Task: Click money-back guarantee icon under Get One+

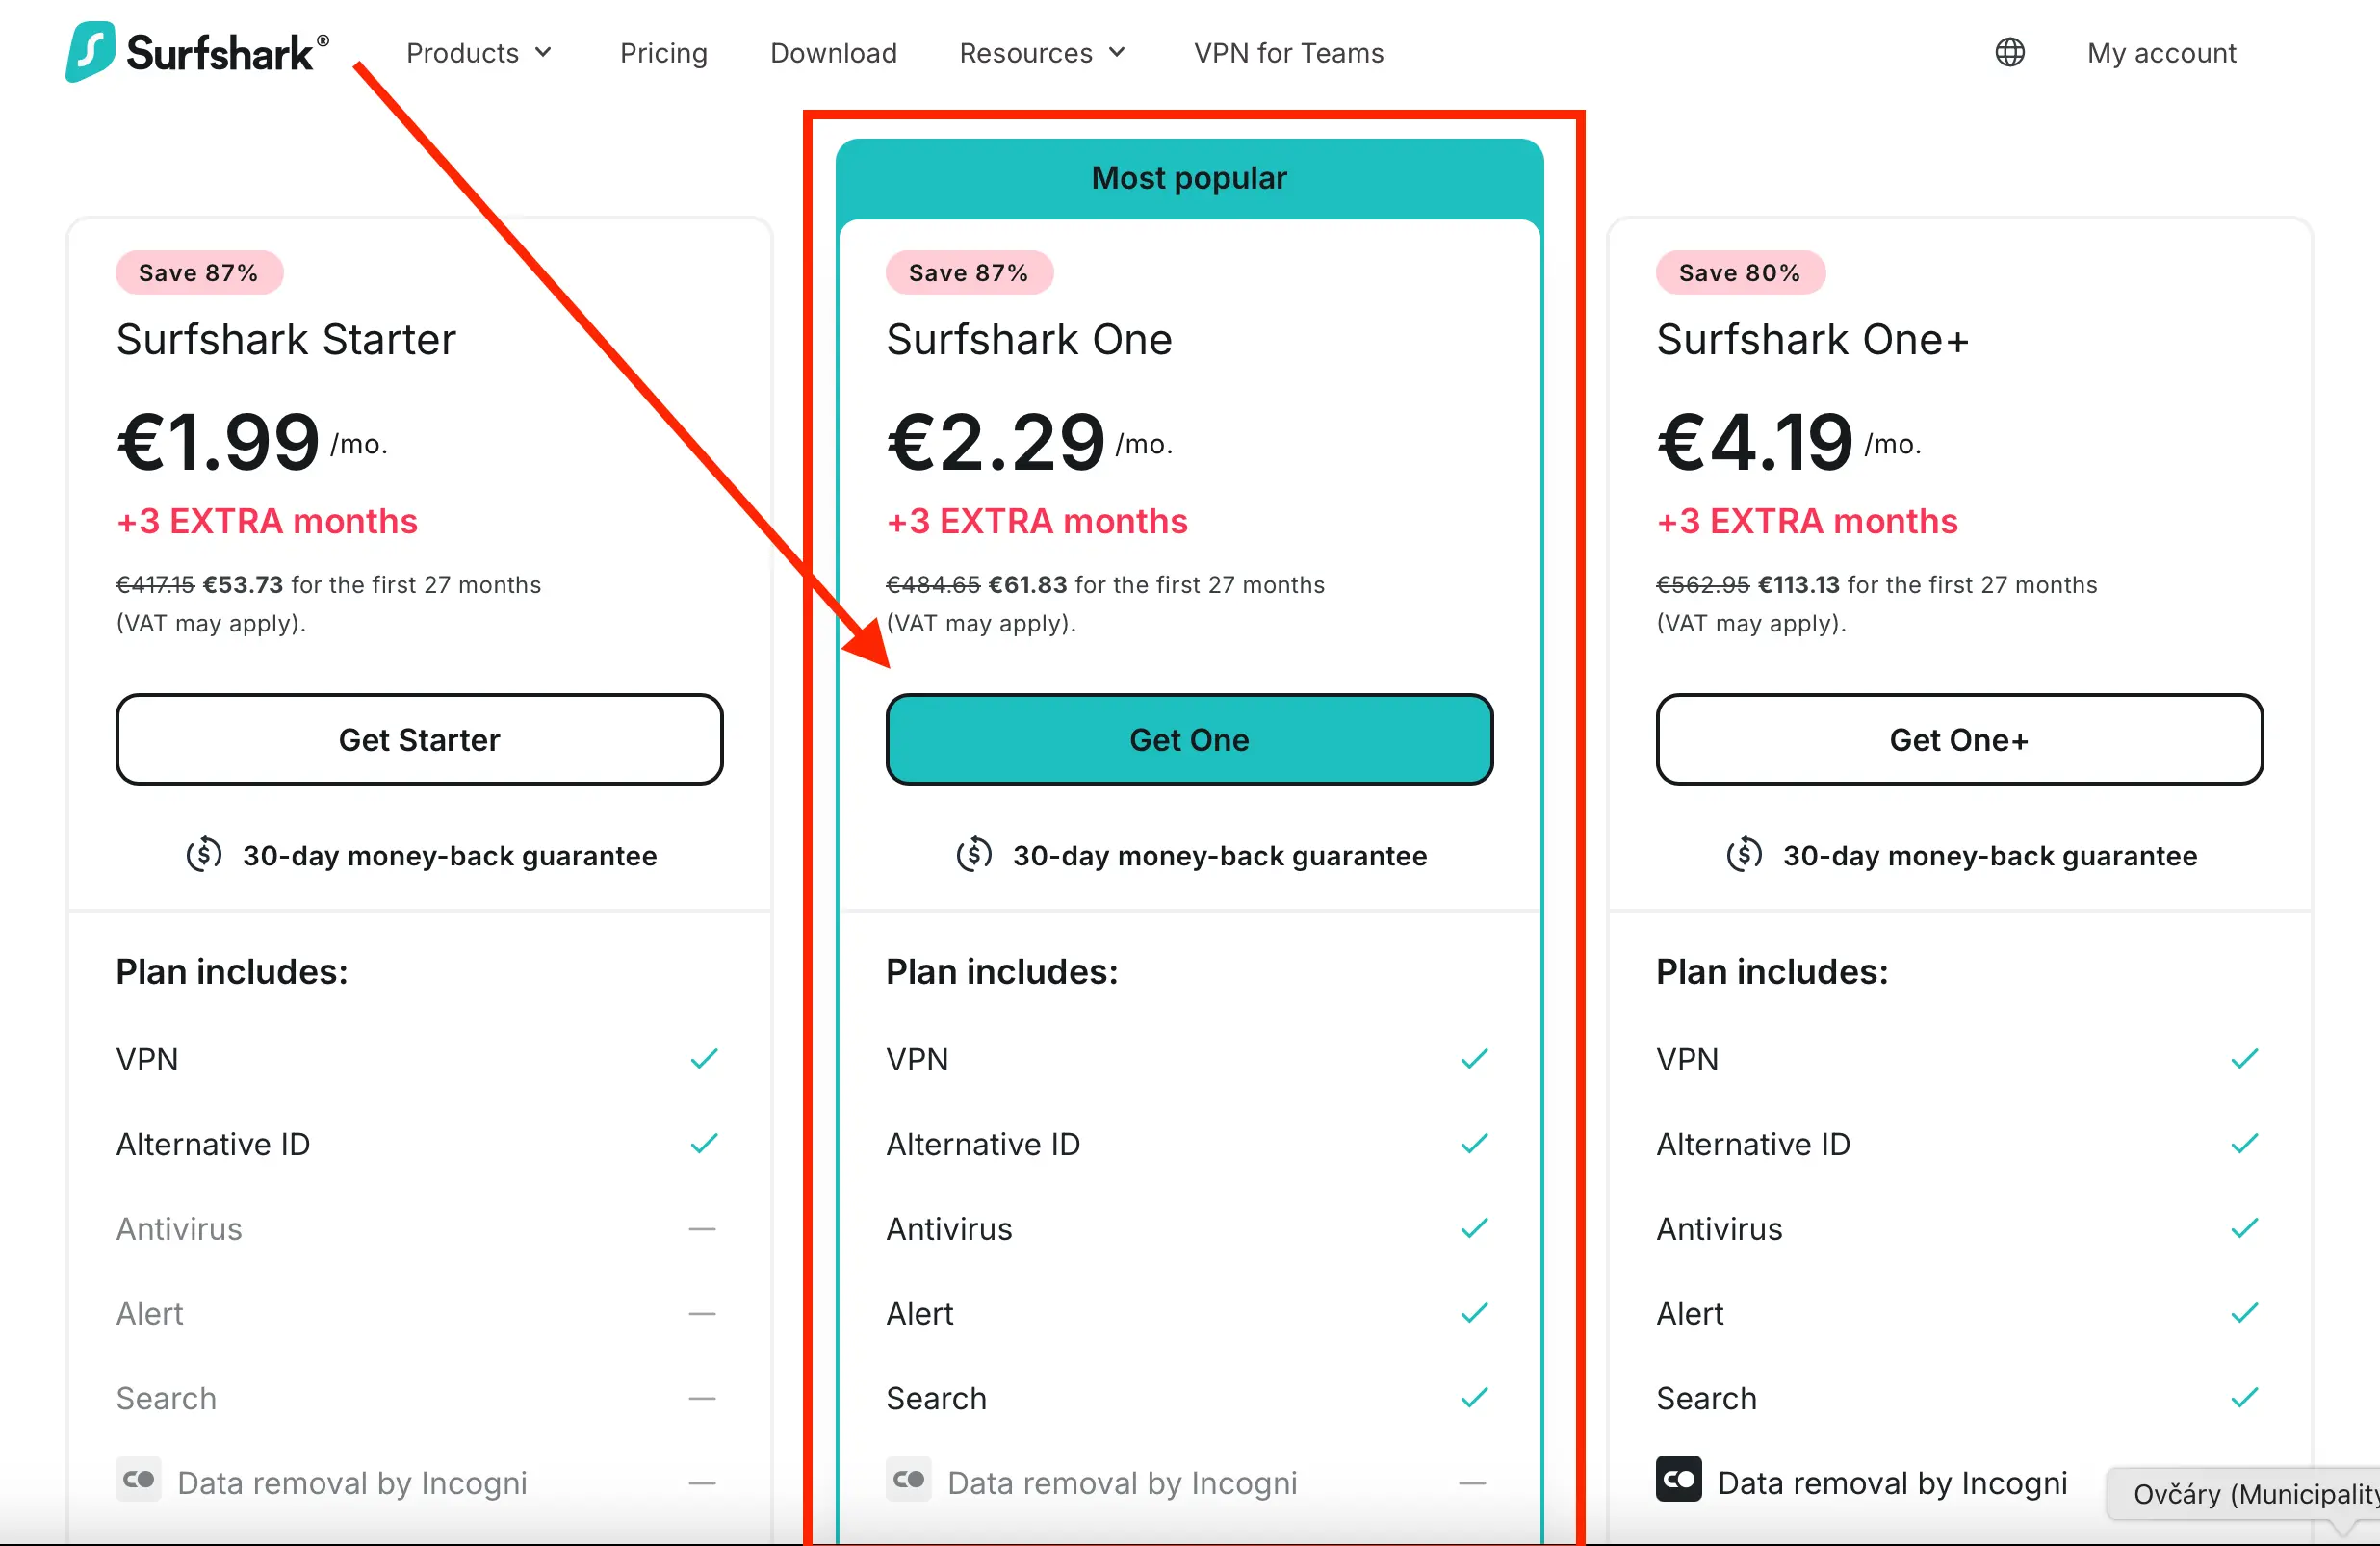Action: [1743, 855]
